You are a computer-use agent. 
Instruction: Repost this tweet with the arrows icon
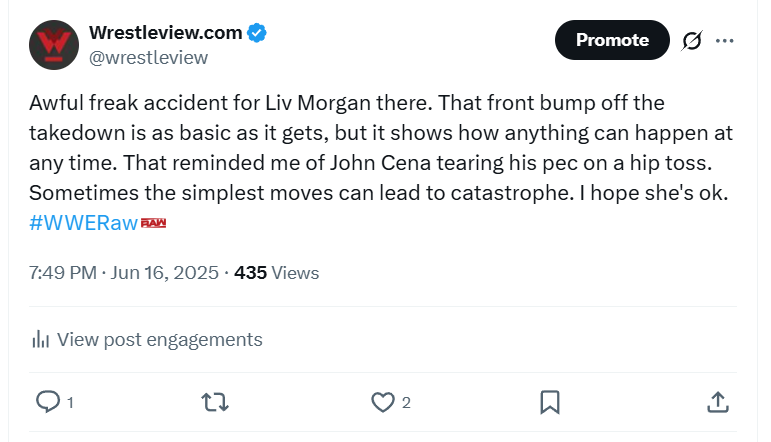pos(214,401)
